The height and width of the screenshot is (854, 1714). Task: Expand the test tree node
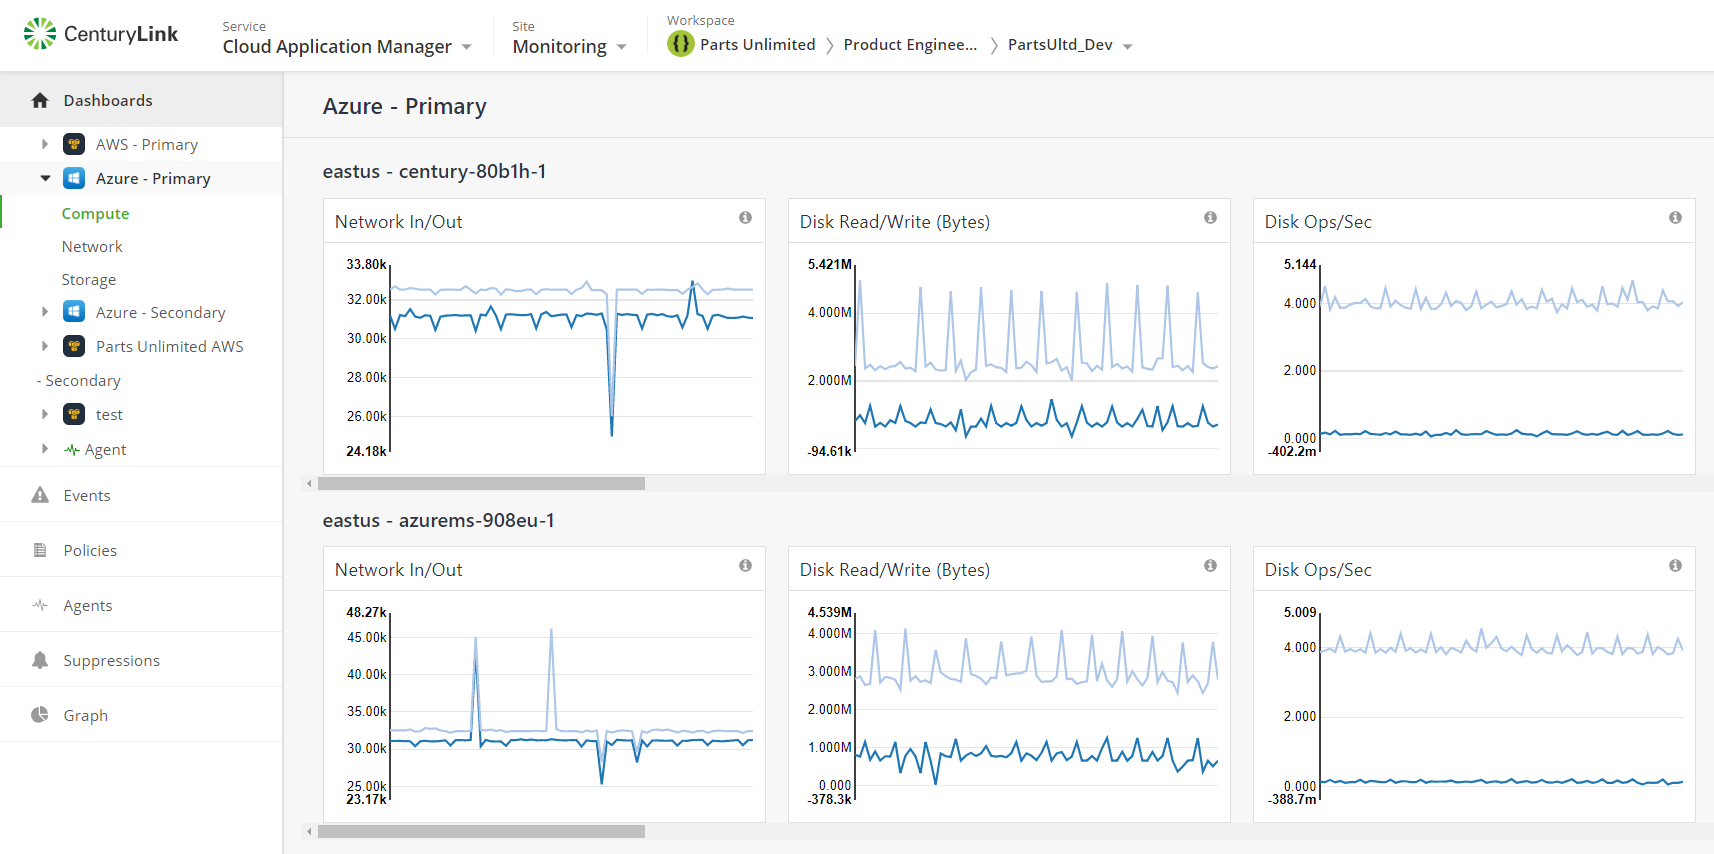point(45,414)
